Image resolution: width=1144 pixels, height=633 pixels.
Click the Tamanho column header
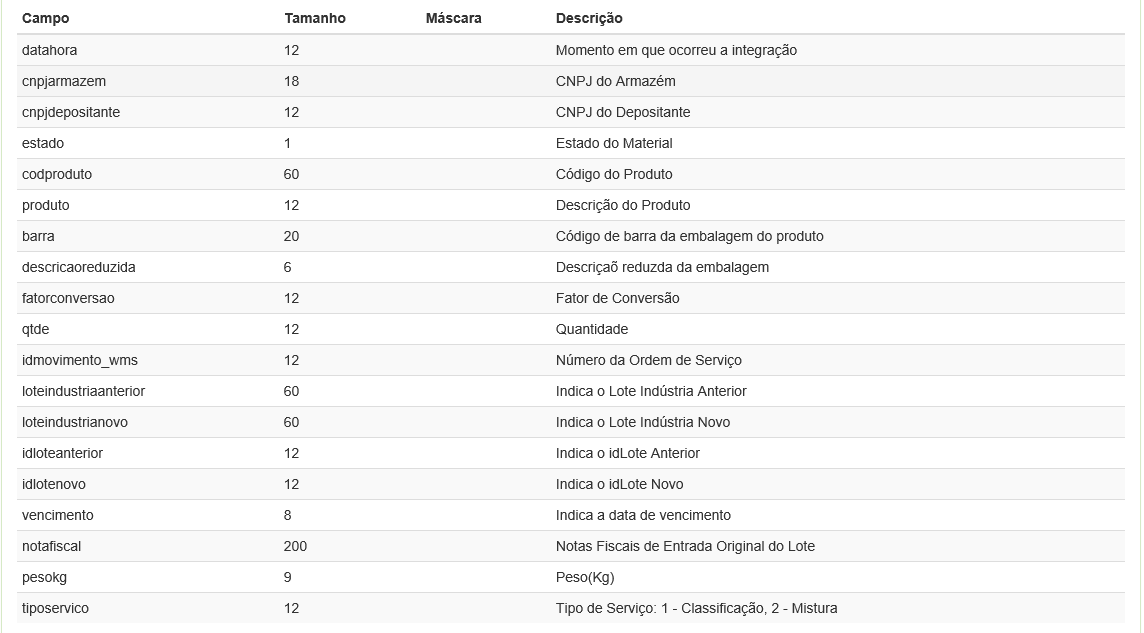pos(315,18)
